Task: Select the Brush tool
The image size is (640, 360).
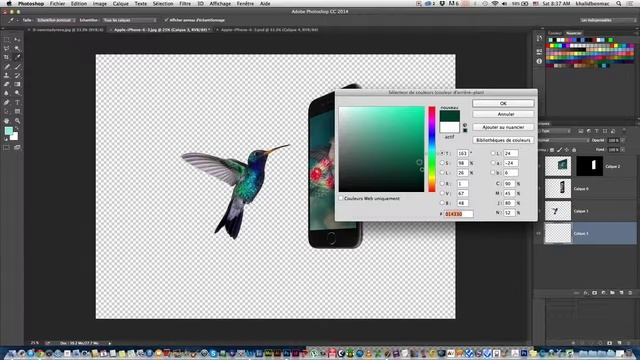Action: point(17,67)
